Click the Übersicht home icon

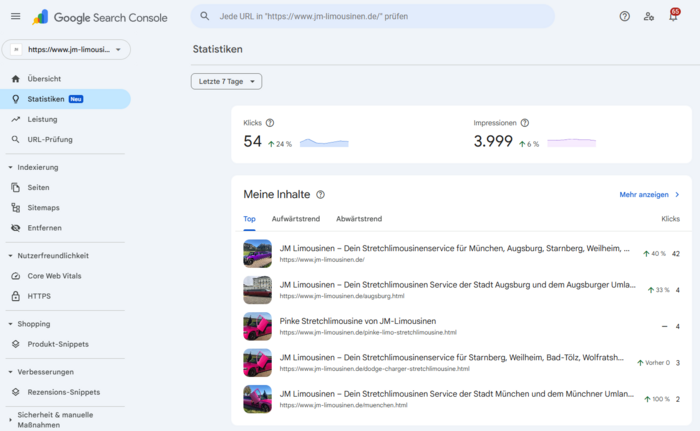point(16,79)
